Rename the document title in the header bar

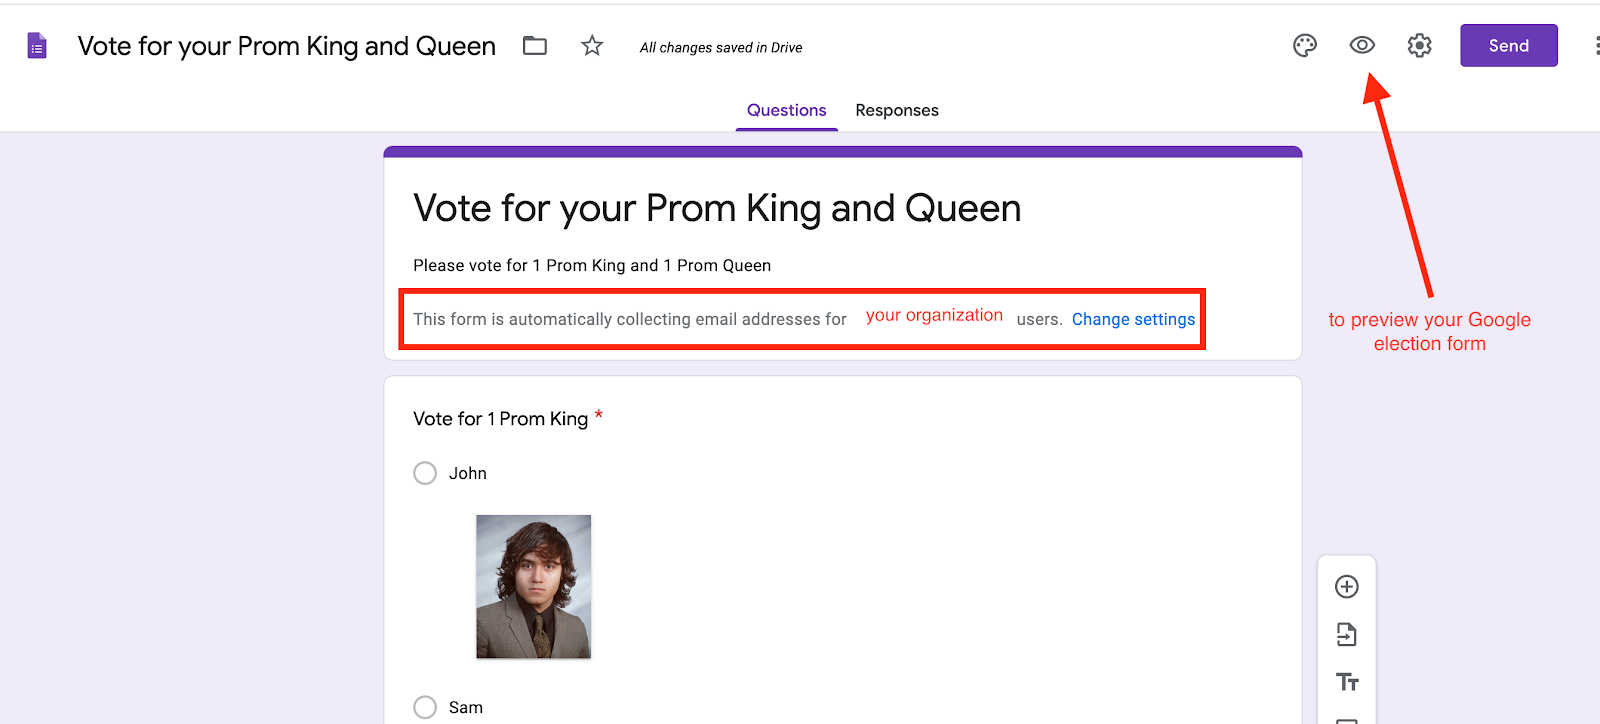[x=287, y=46]
